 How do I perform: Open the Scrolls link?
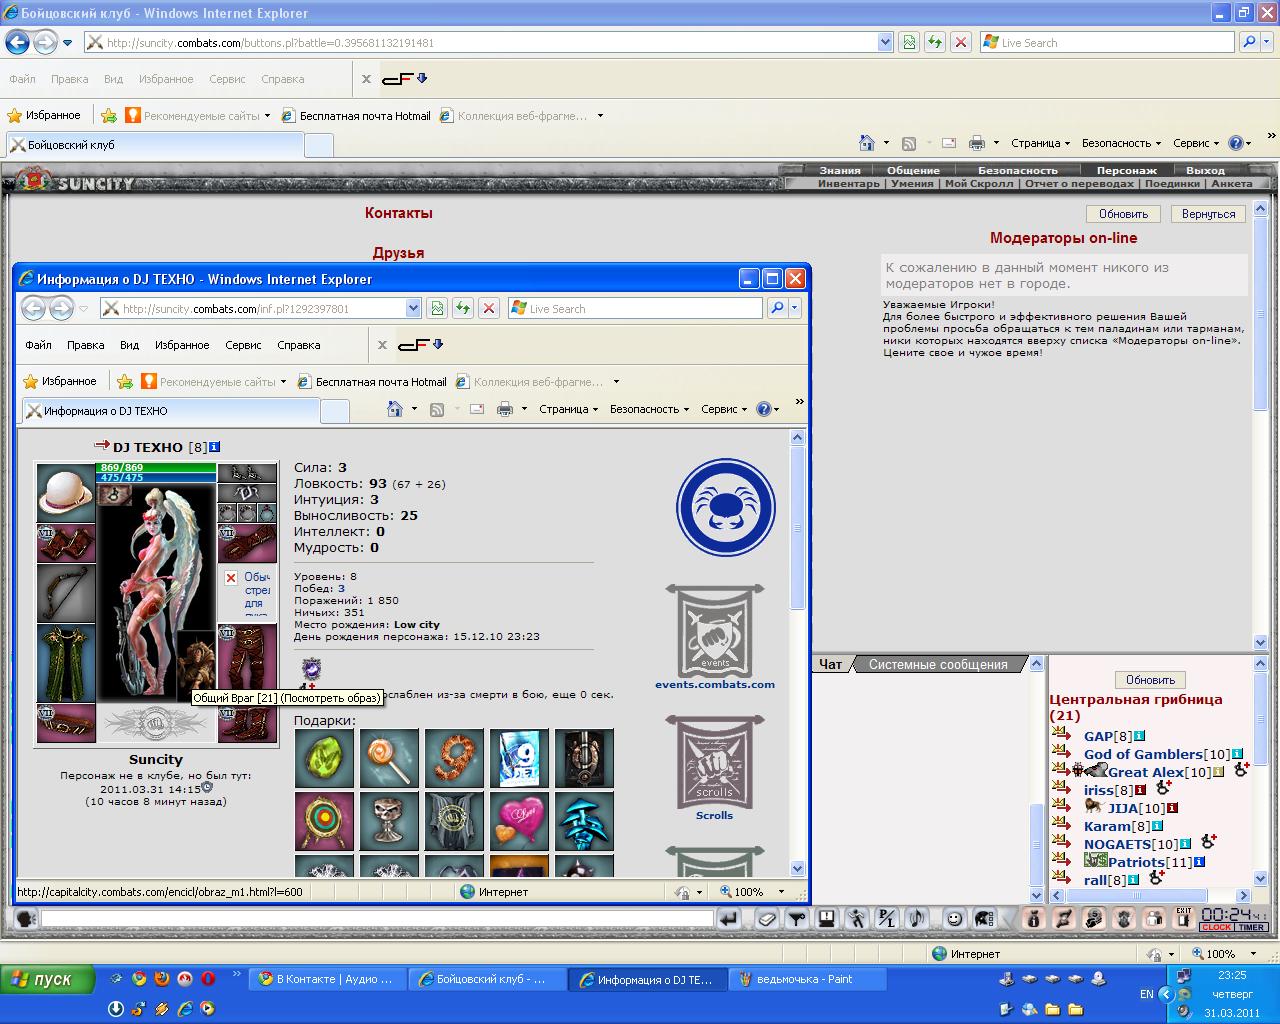(x=714, y=815)
